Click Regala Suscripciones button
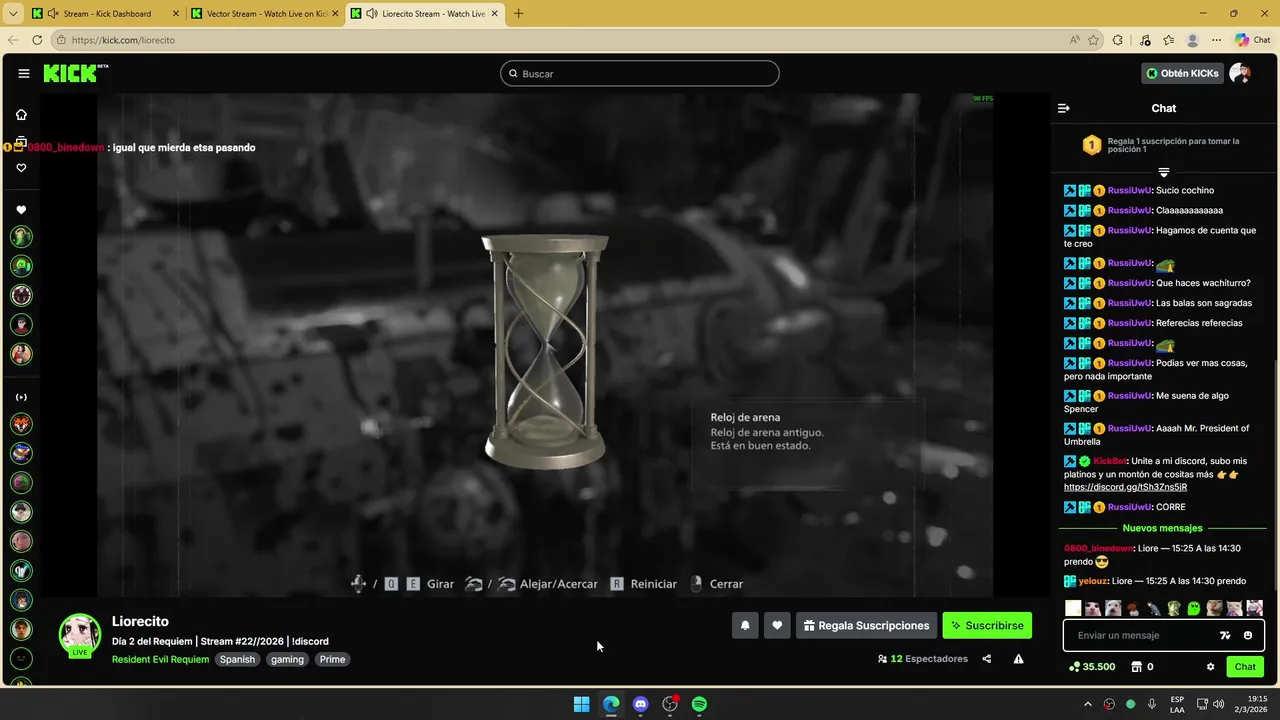This screenshot has height=720, width=1280. pos(866,625)
